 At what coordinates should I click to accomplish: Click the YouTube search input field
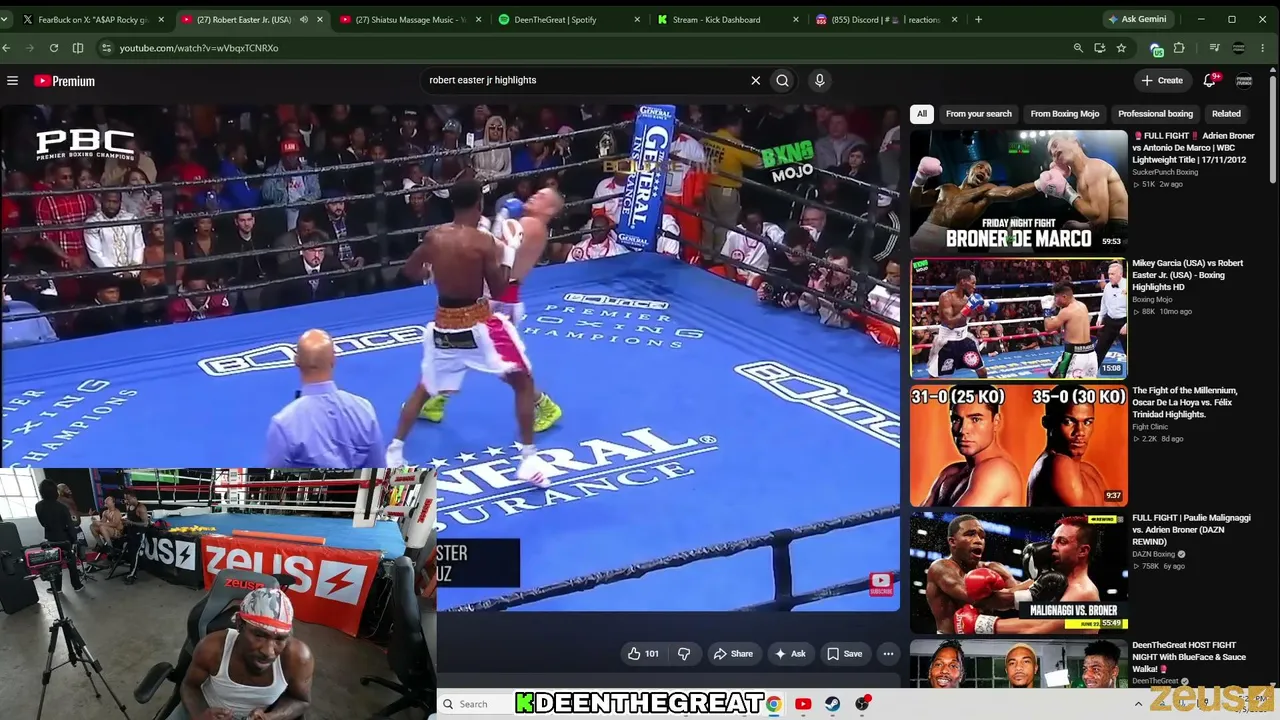585,81
